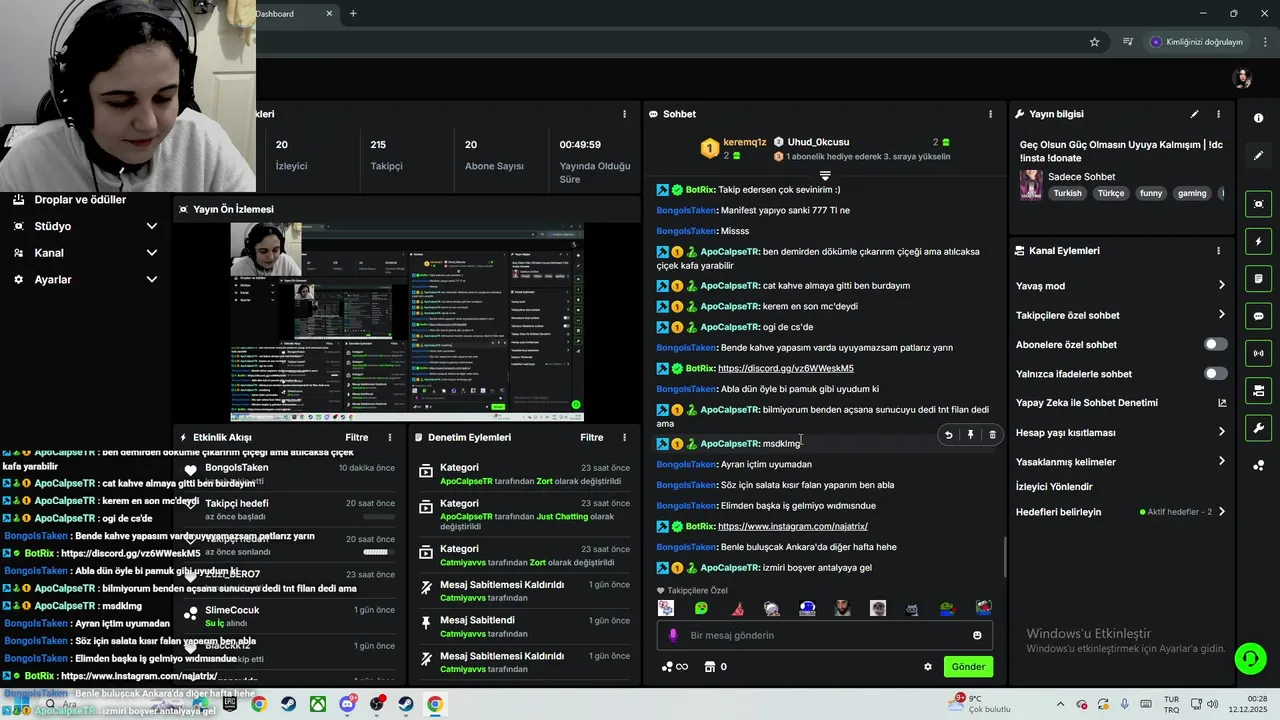Edit stream info with Yayın bilgisi pencil
This screenshot has height=720, width=1280.
coord(1194,114)
